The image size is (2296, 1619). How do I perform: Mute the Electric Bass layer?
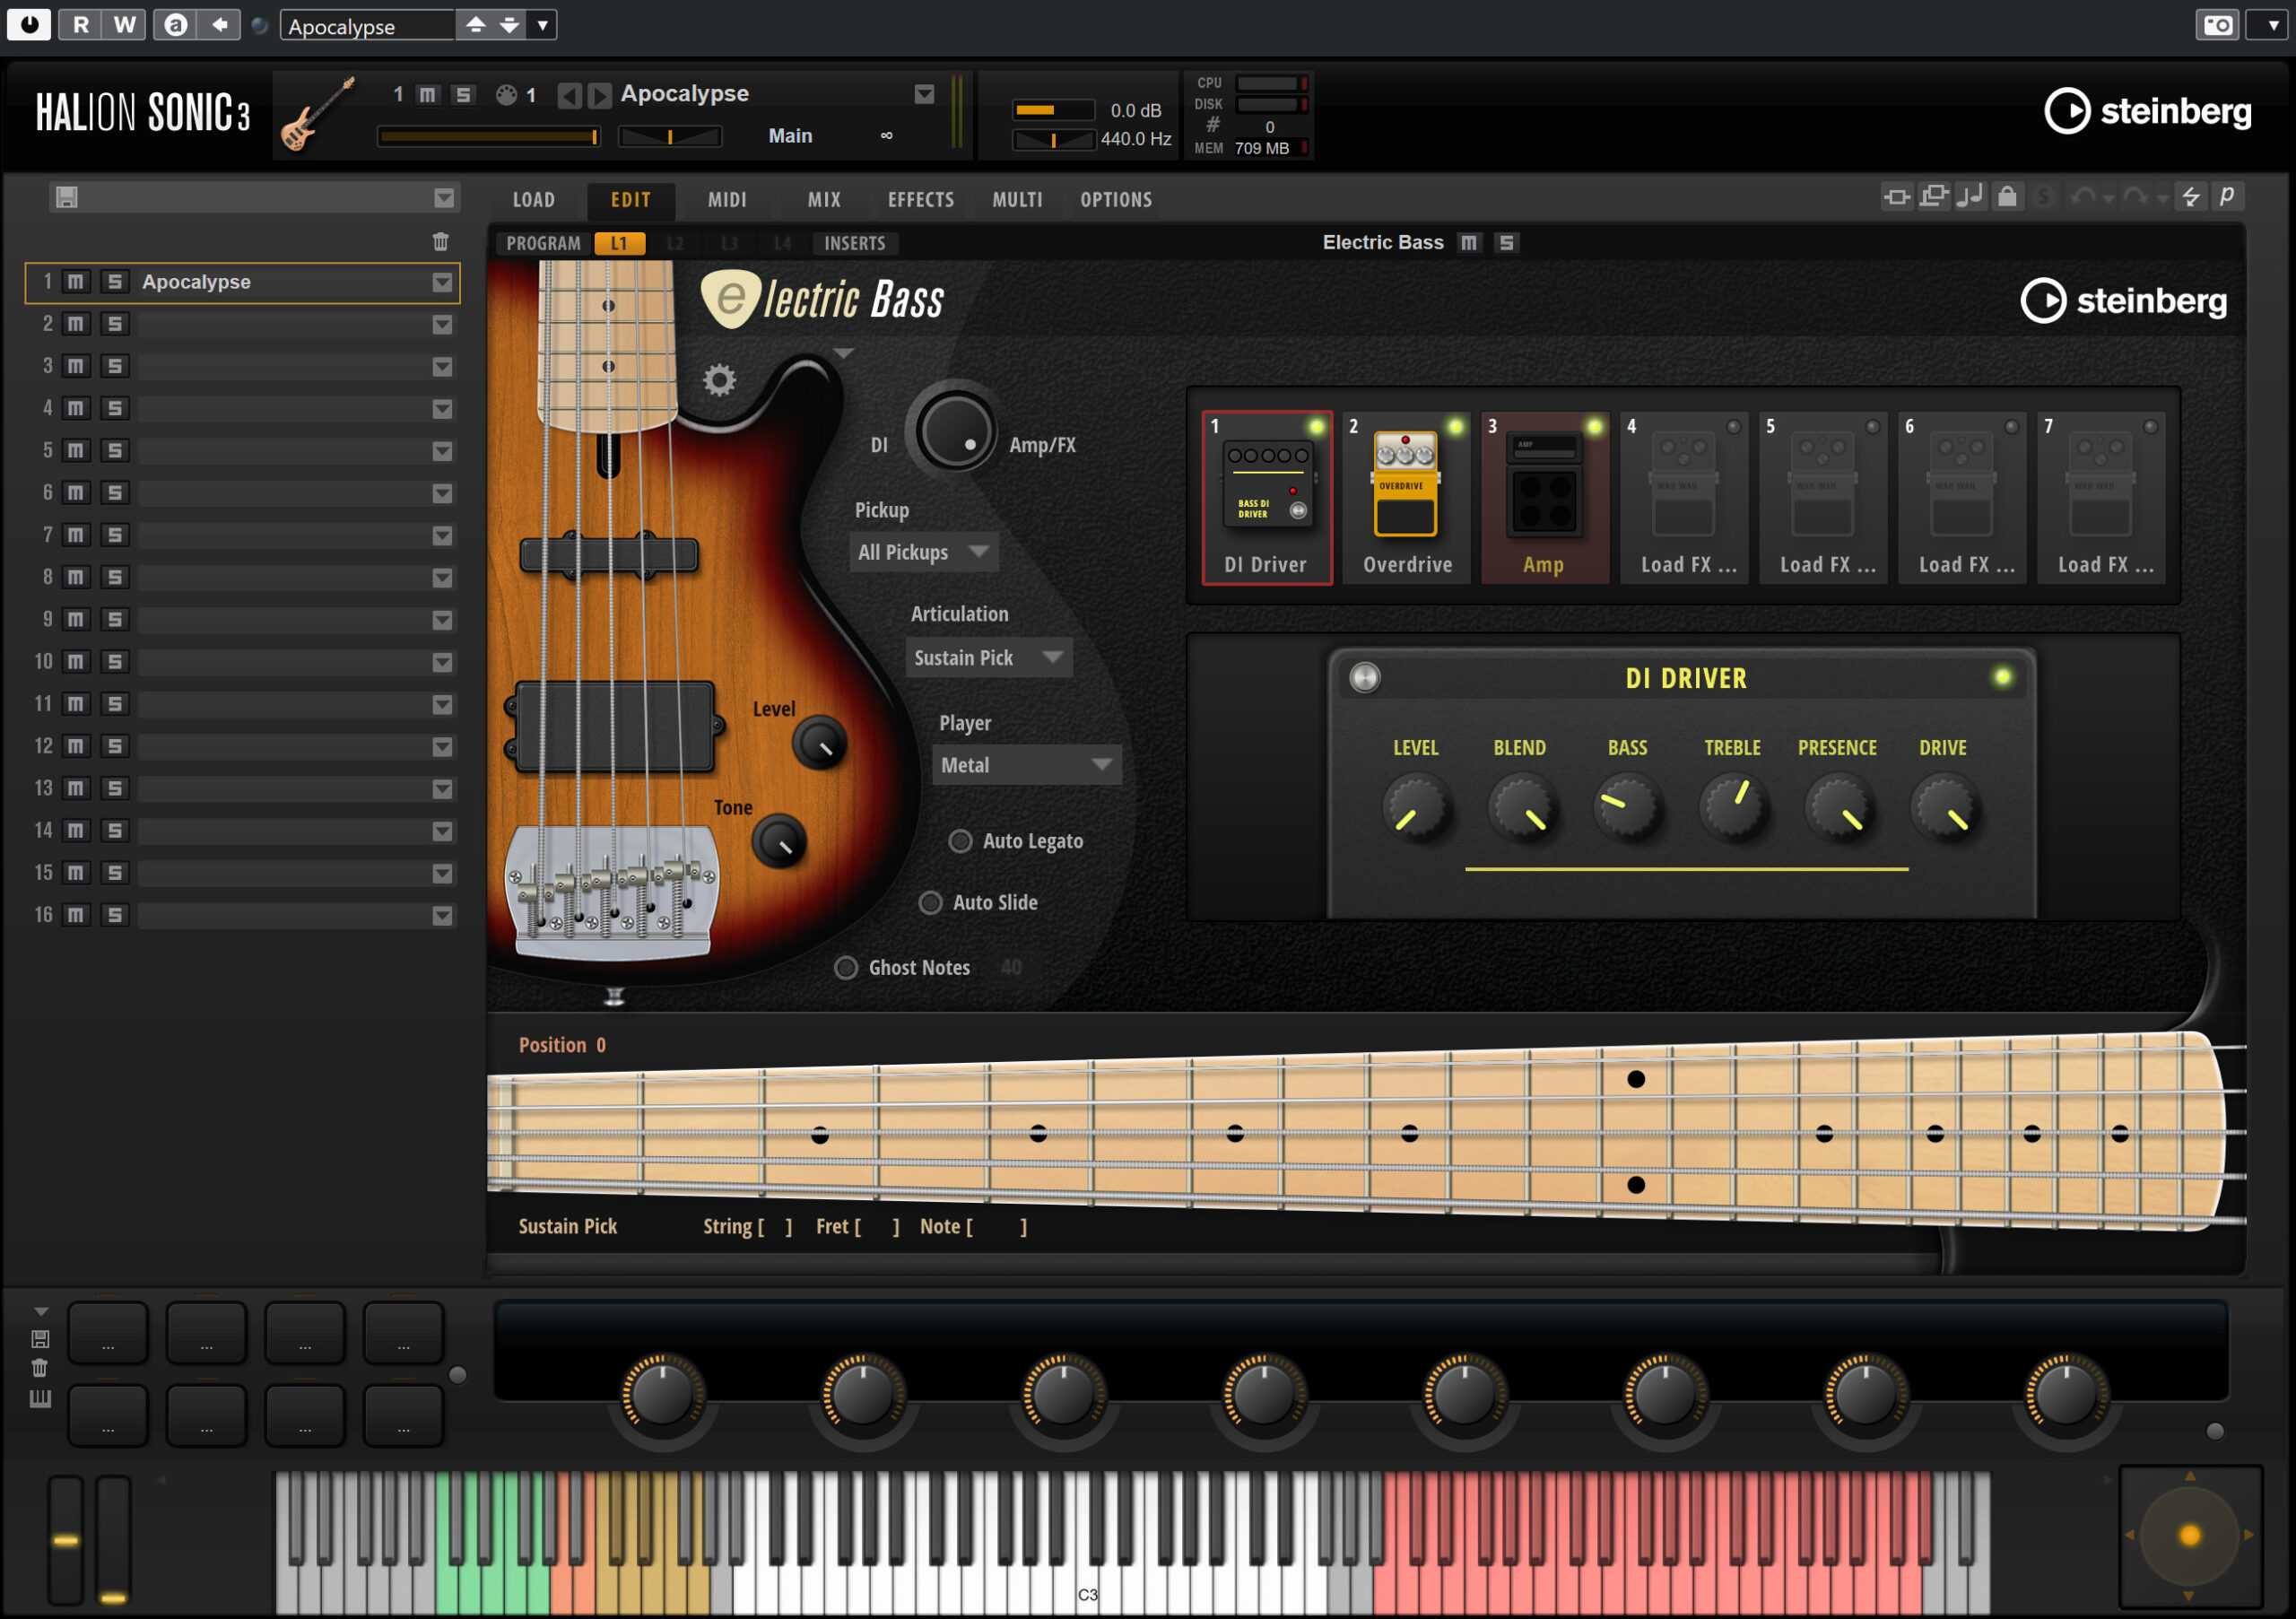click(x=1468, y=242)
